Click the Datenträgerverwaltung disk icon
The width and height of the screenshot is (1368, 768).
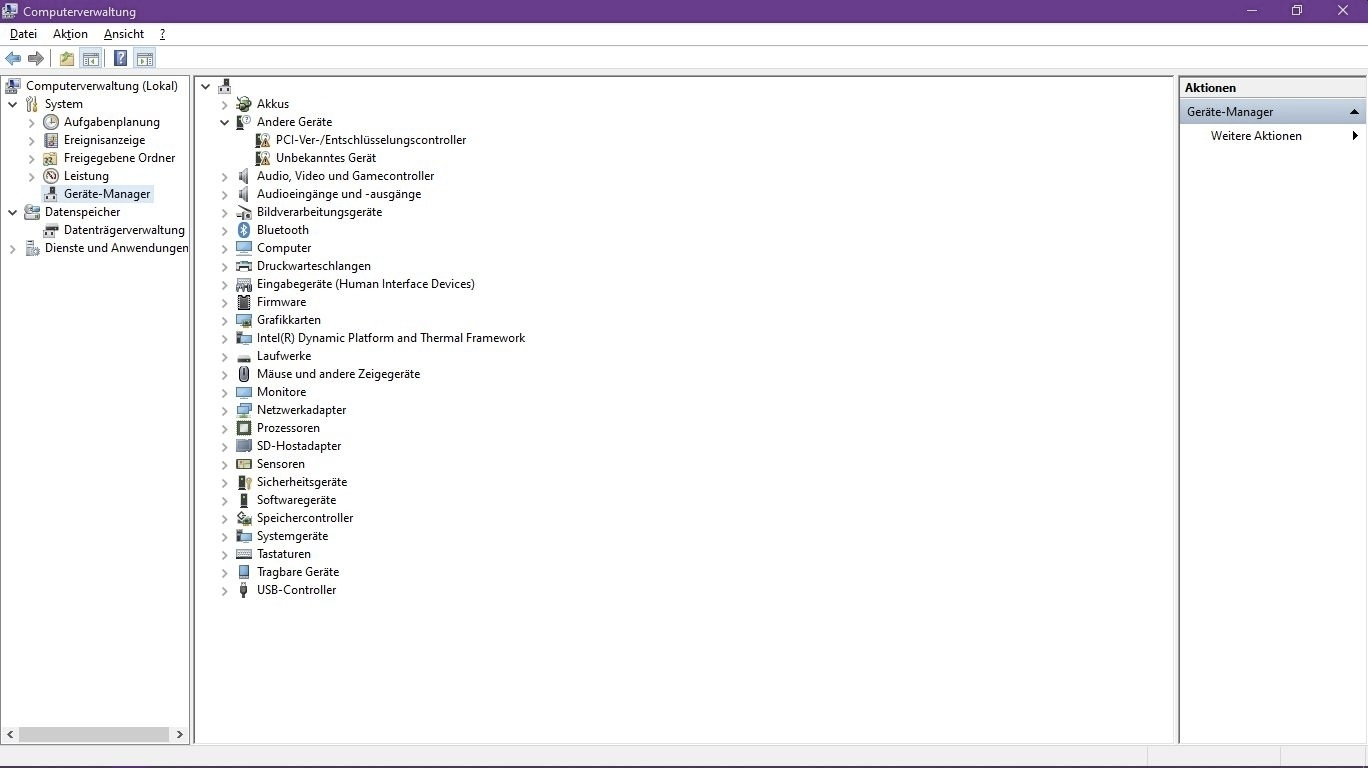[51, 230]
